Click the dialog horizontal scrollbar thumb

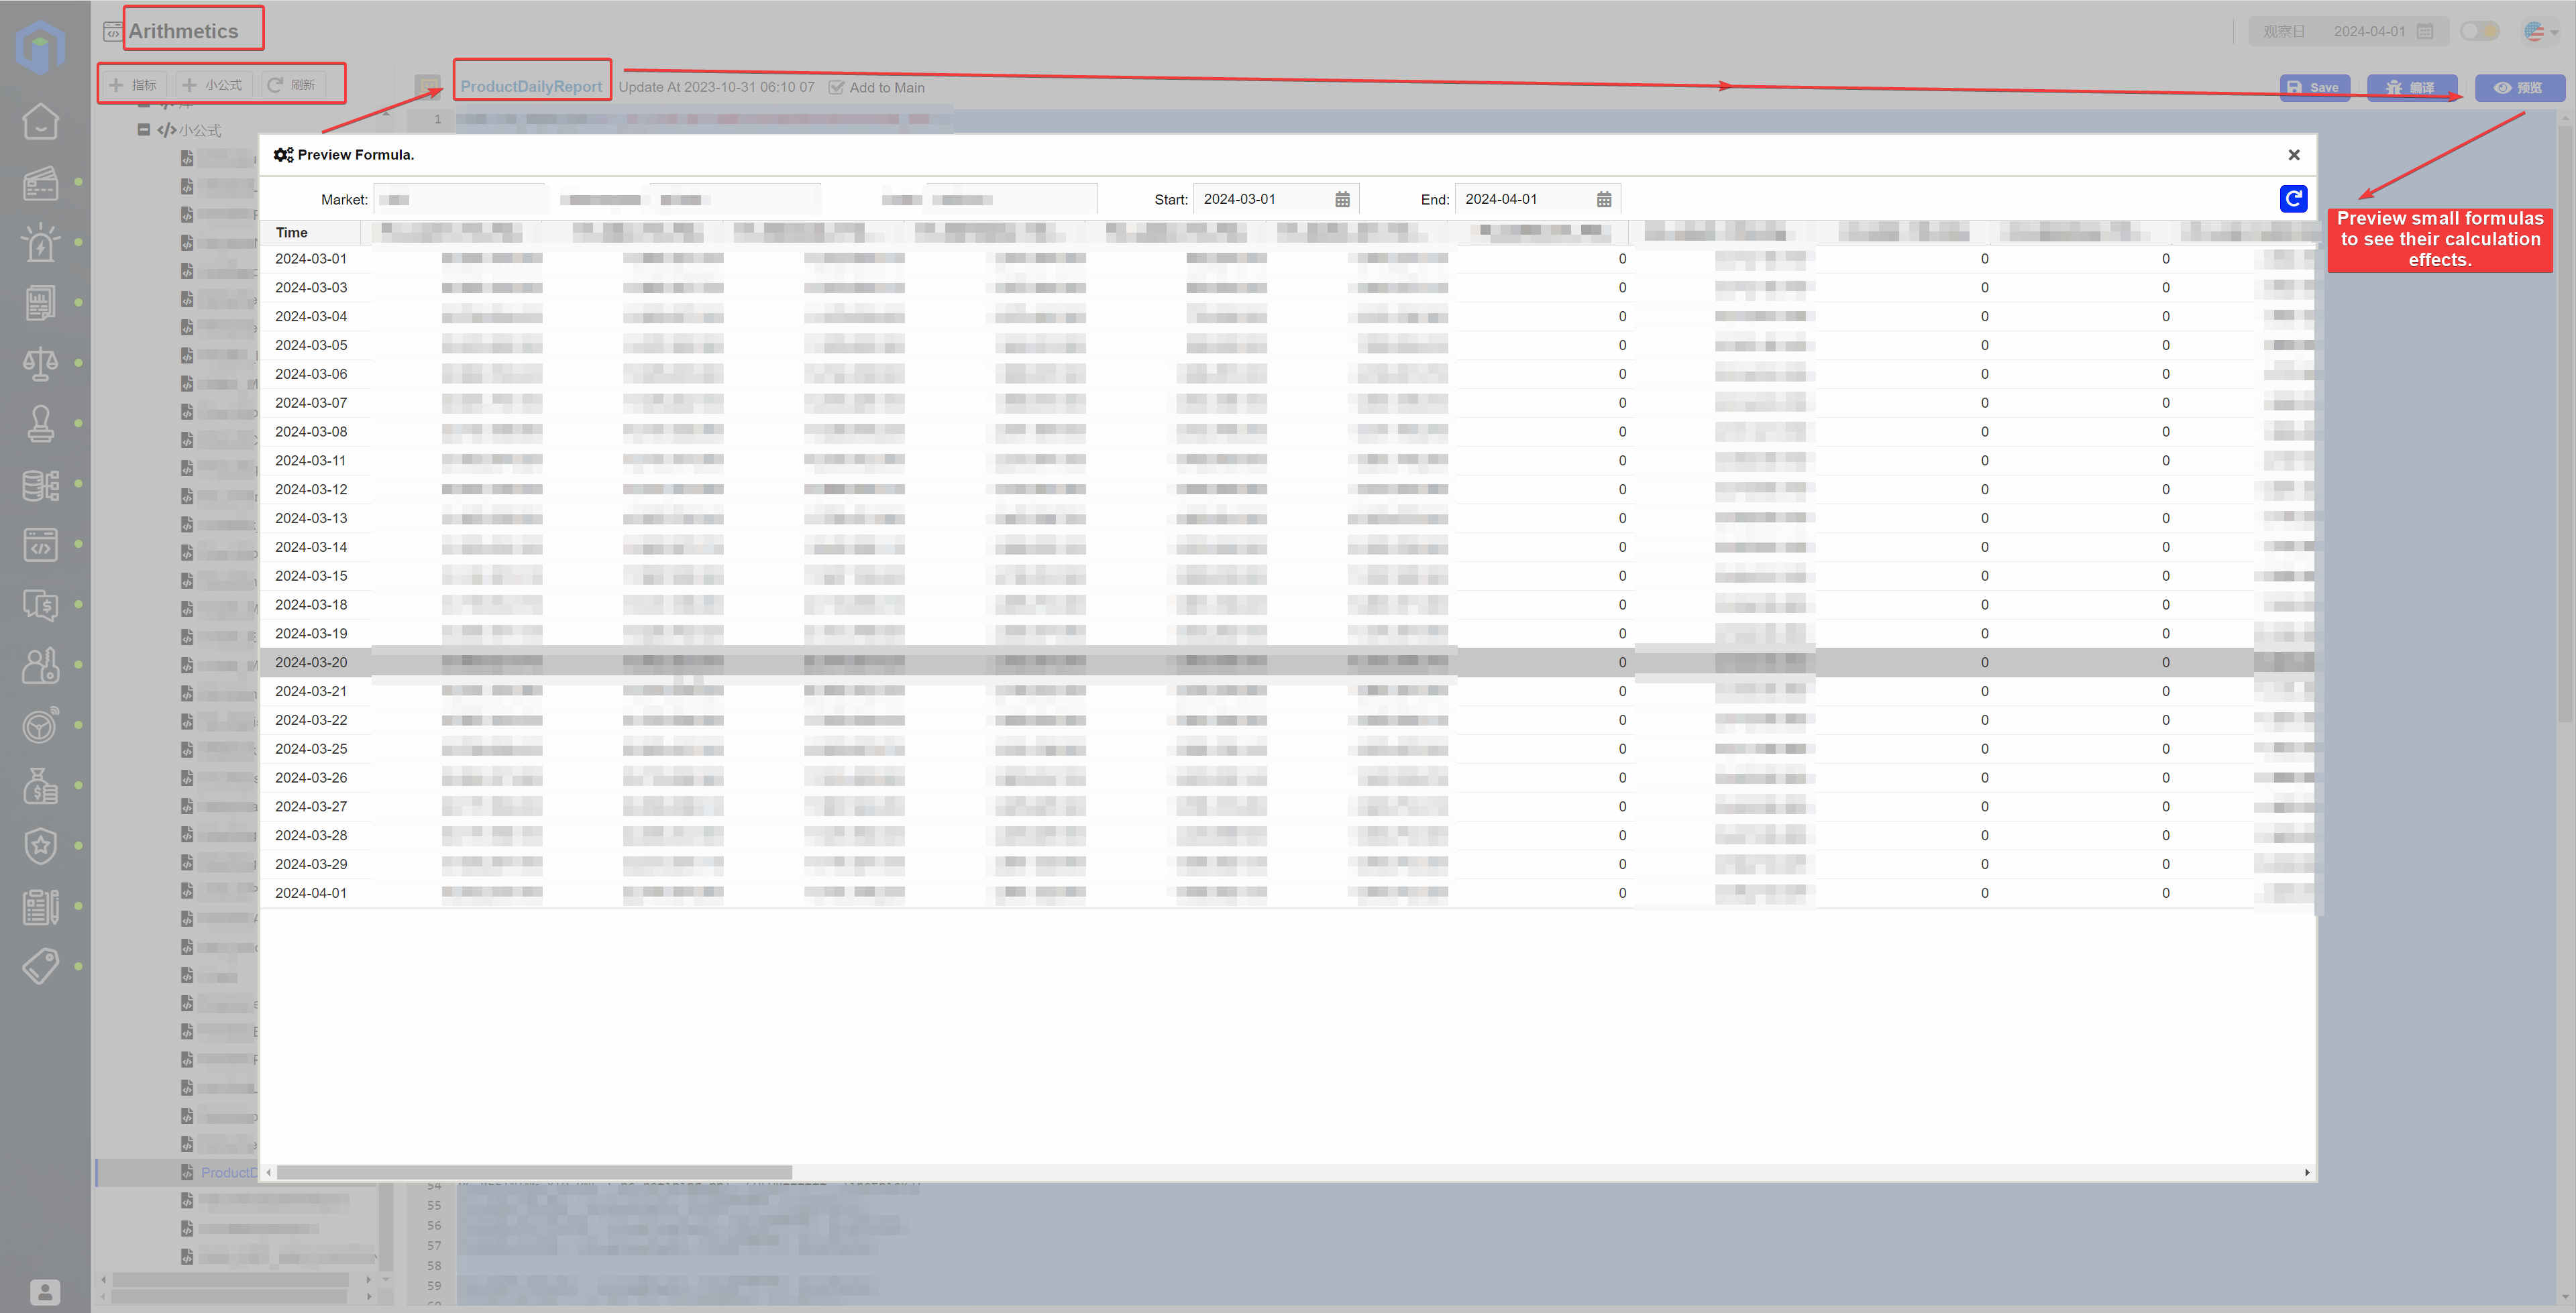pos(535,1173)
